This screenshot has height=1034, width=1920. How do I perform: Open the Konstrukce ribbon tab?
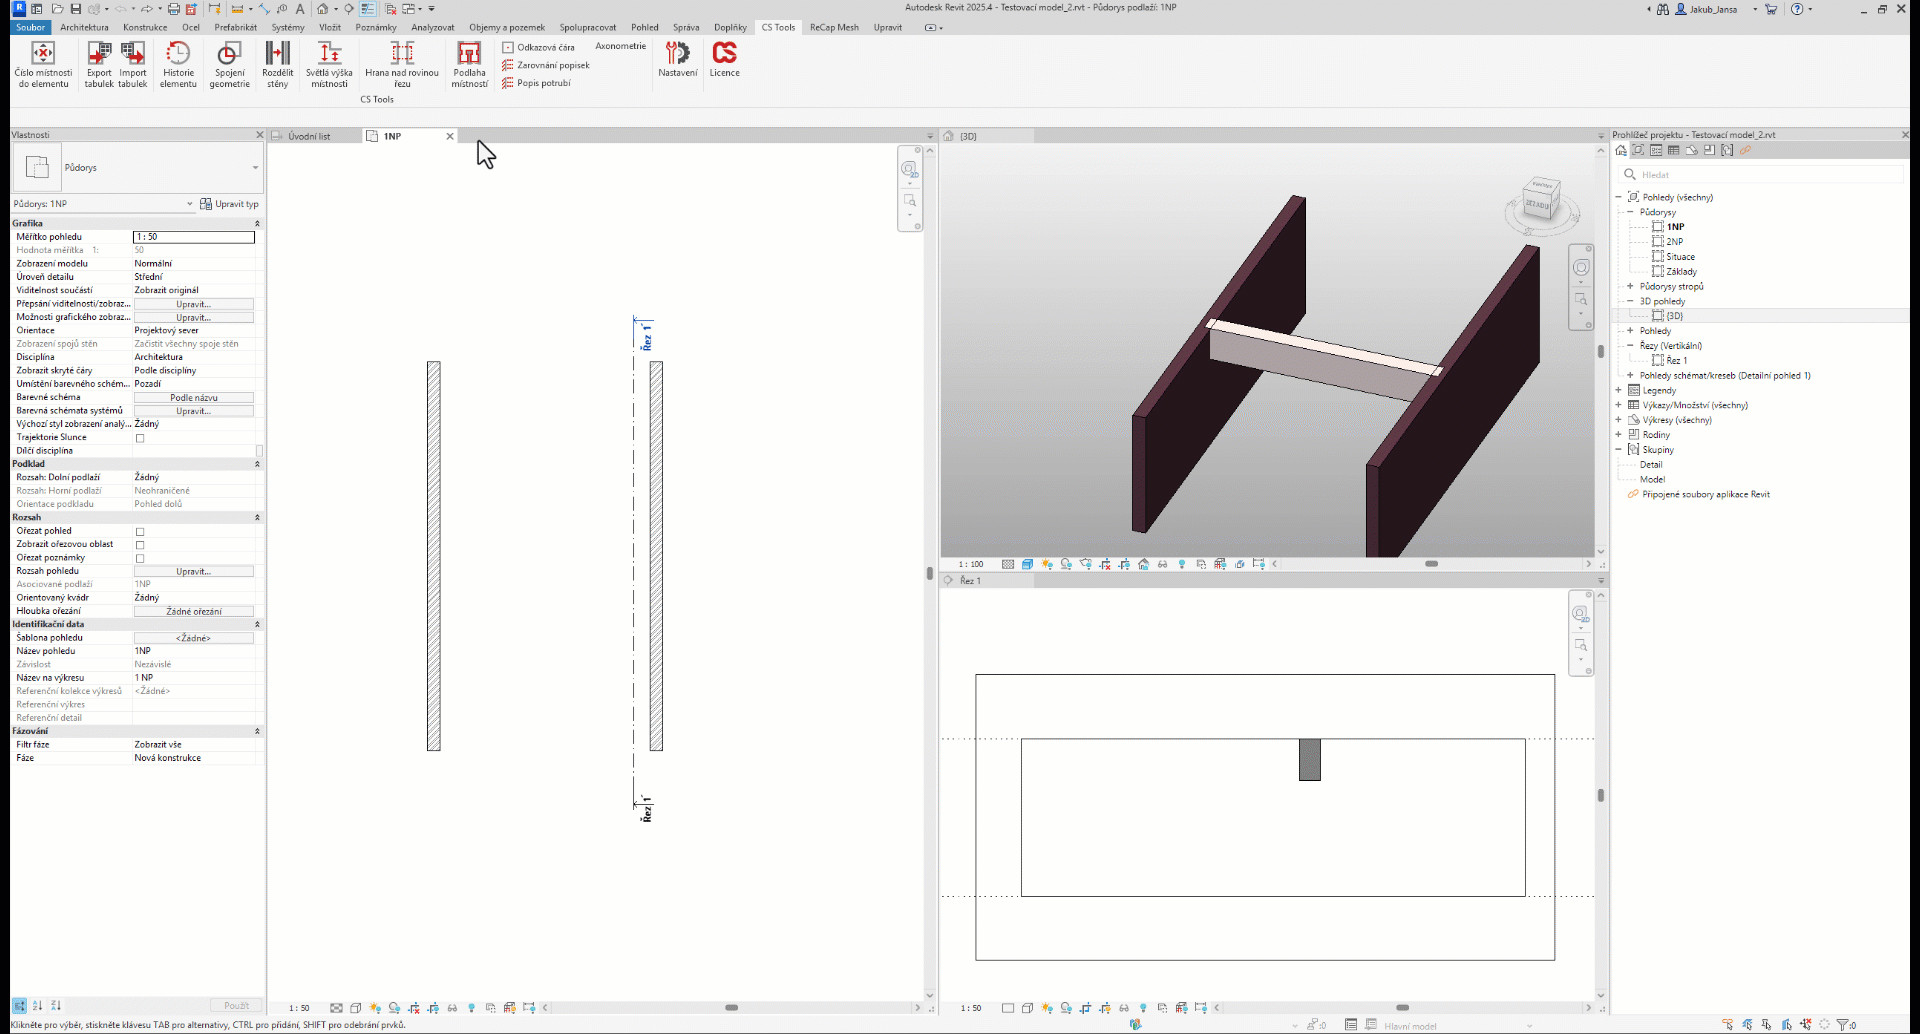point(145,28)
